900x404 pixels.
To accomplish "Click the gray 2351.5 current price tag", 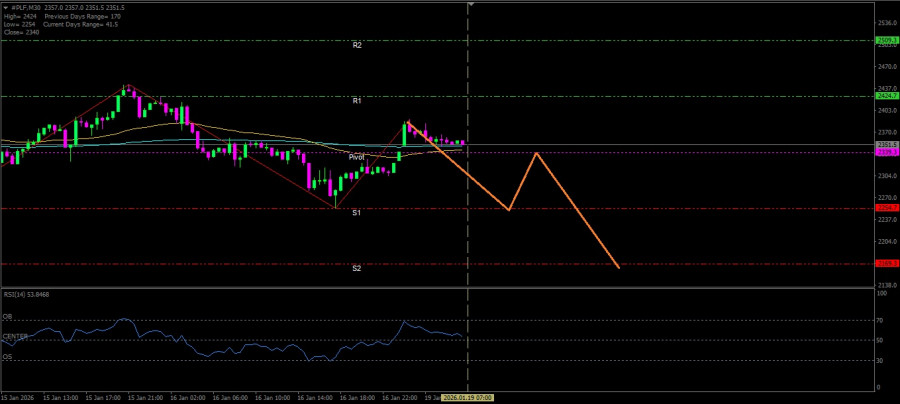I will coord(887,145).
